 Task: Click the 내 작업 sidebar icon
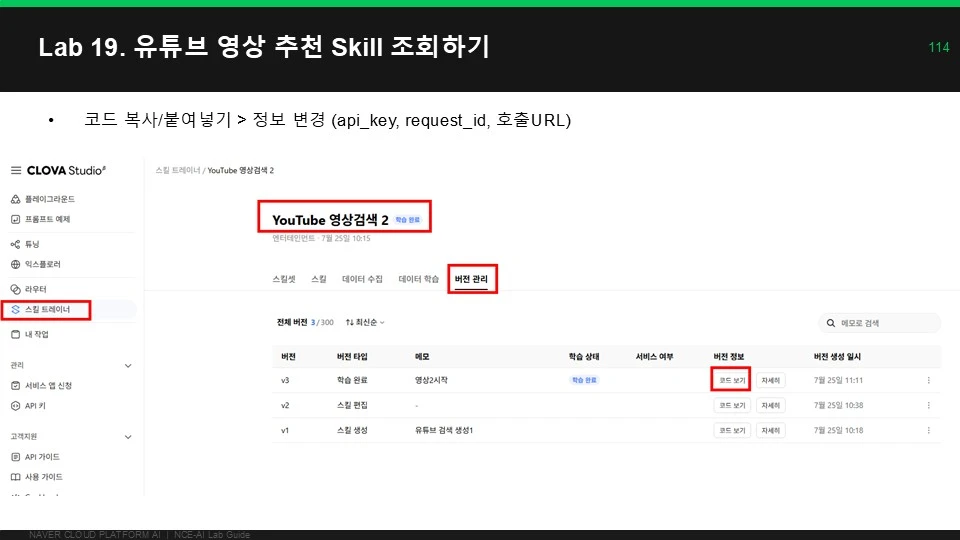pos(16,334)
